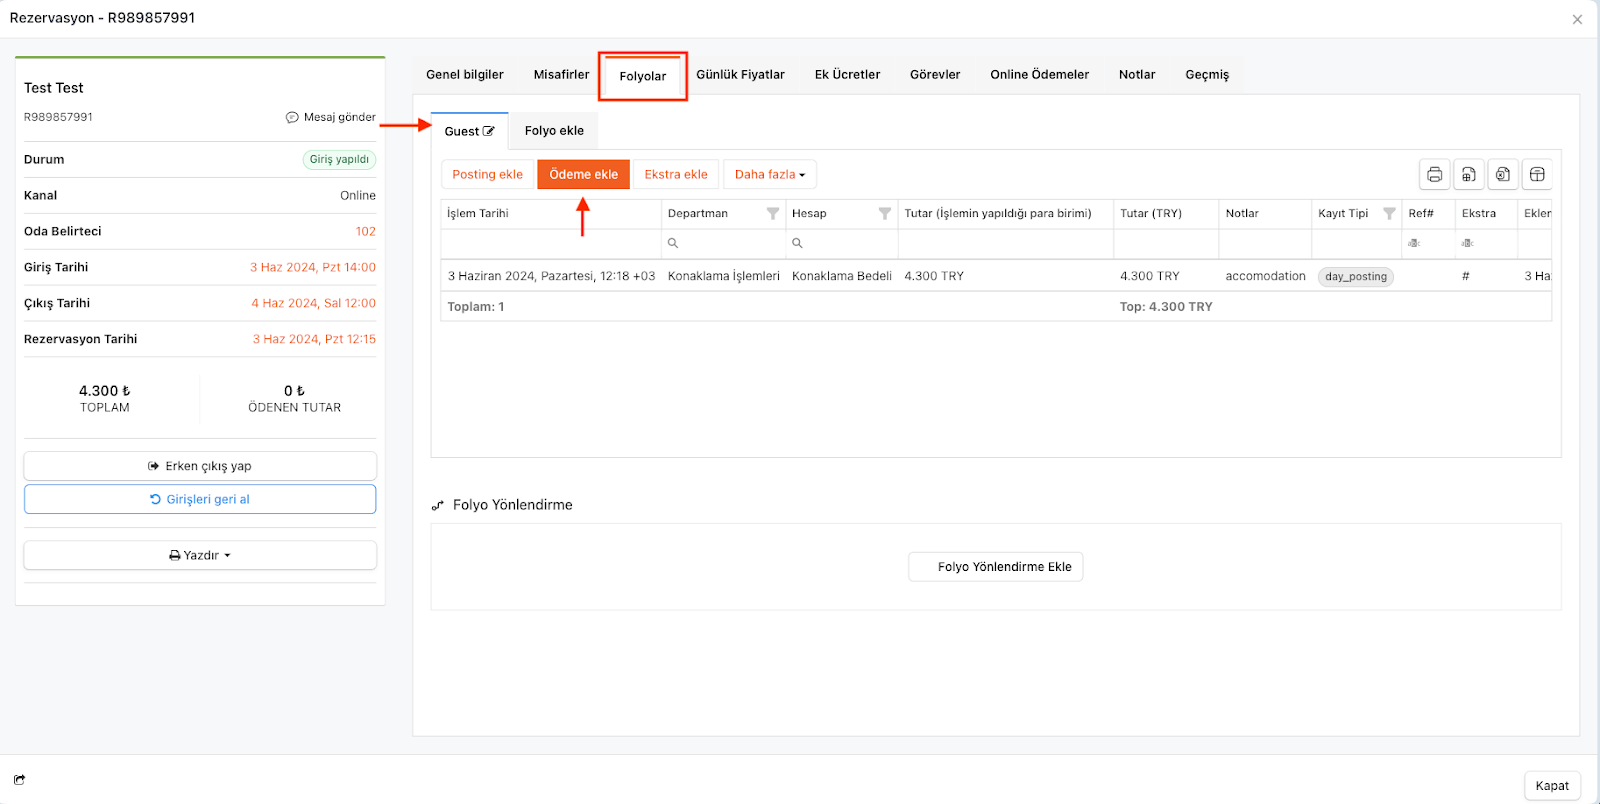The height and width of the screenshot is (804, 1600).
Task: Expand the Daha fazla dropdown
Action: click(x=769, y=175)
